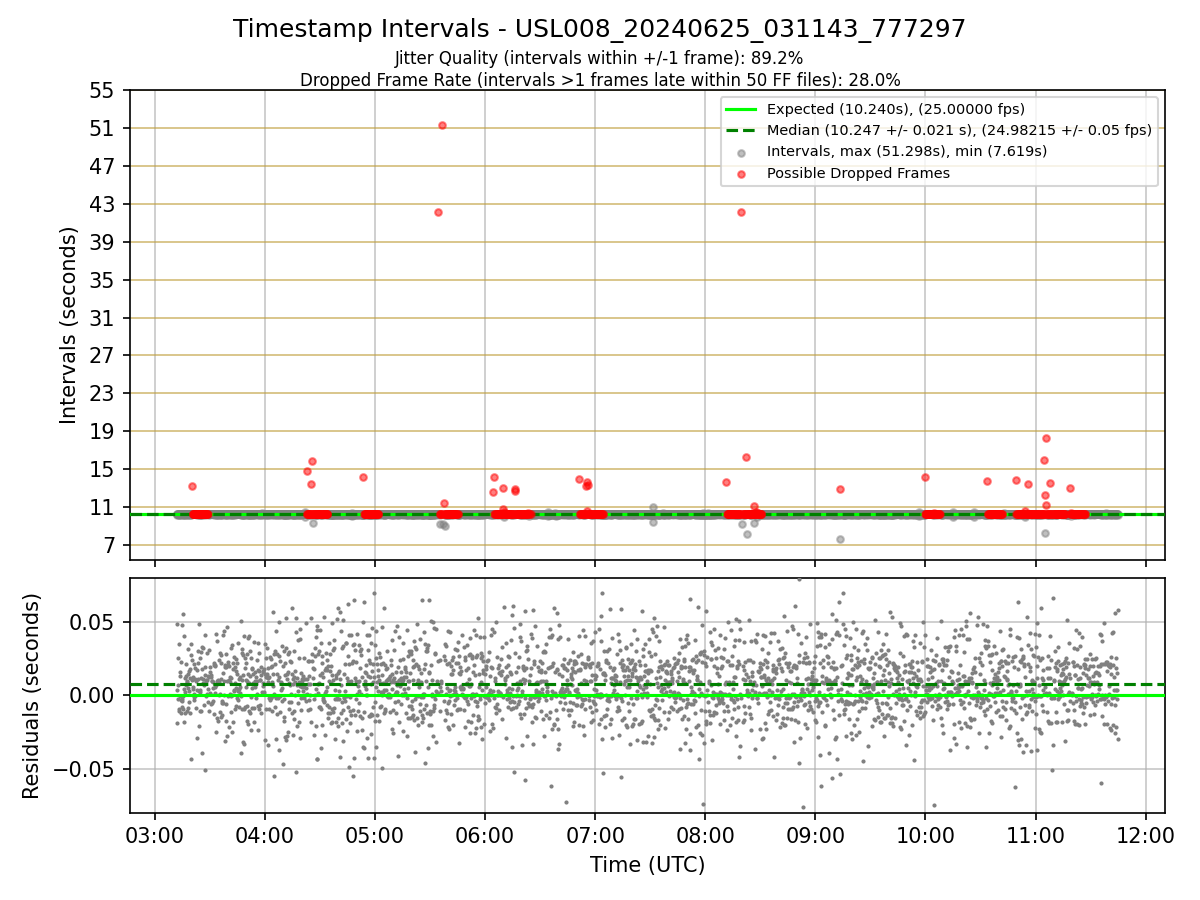This screenshot has width=1200, height=900.
Task: Click the 'Possible Dropped Frames' legend label
Action: click(858, 173)
